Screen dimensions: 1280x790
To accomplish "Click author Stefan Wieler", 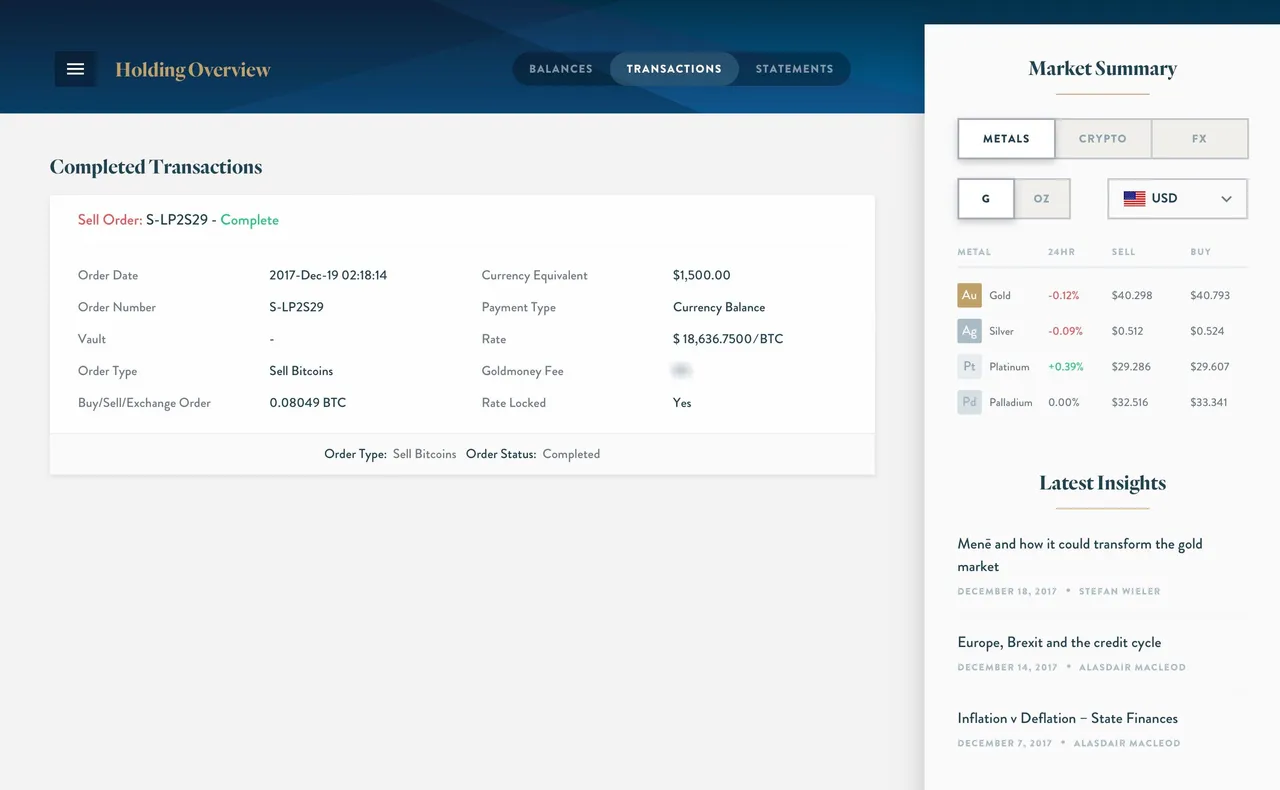I will tap(1120, 591).
